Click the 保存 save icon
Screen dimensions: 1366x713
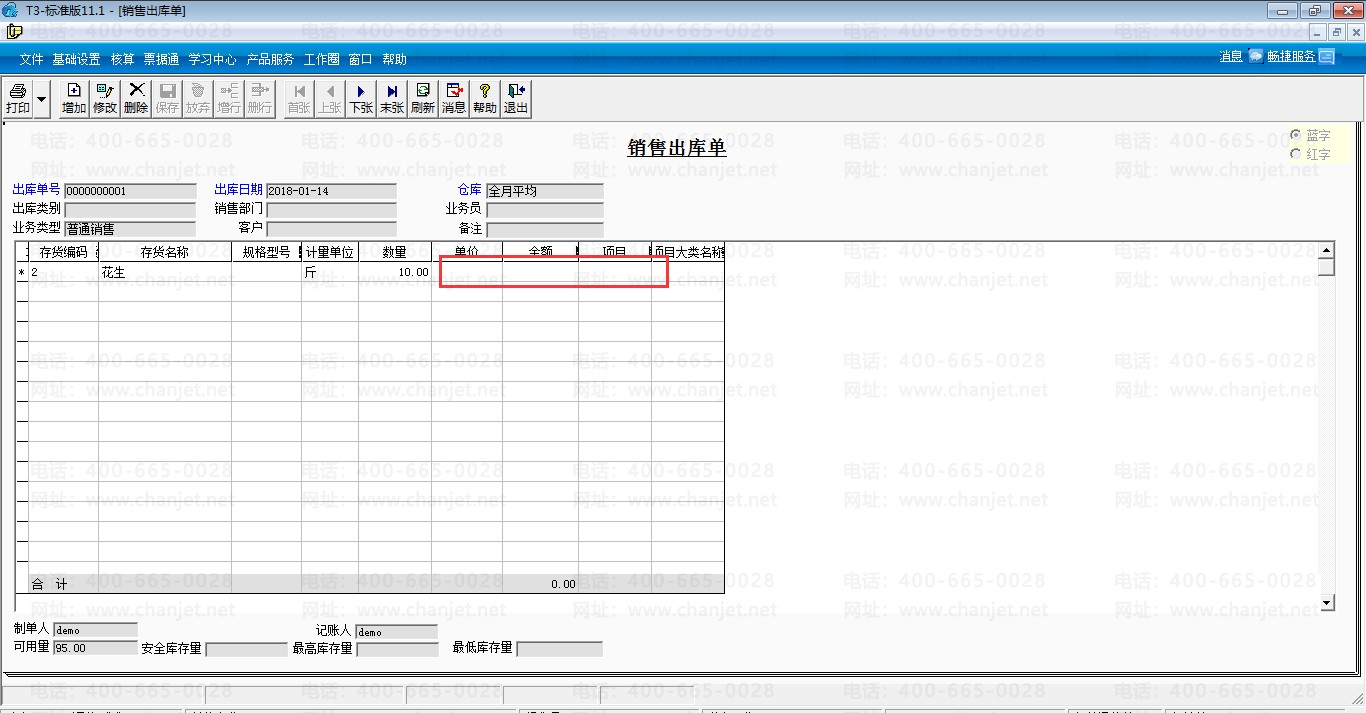click(x=167, y=98)
